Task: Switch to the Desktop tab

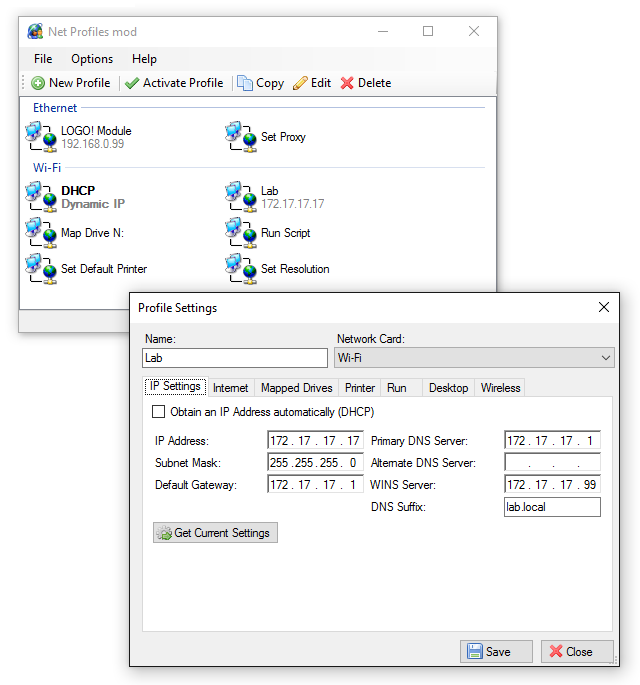Action: (448, 388)
